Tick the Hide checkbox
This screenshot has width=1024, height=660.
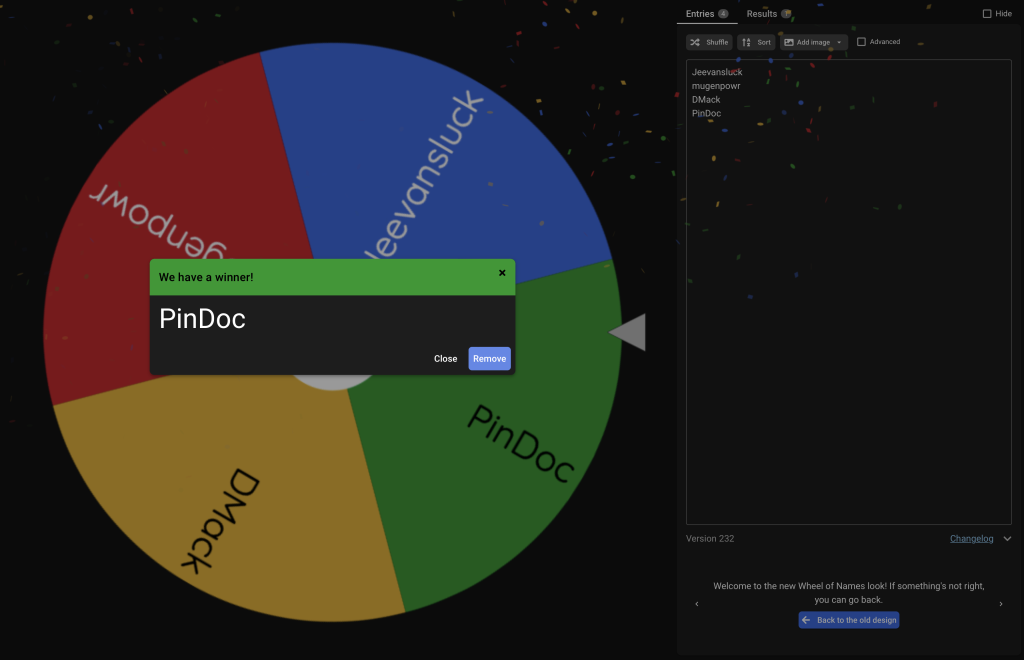(x=987, y=14)
